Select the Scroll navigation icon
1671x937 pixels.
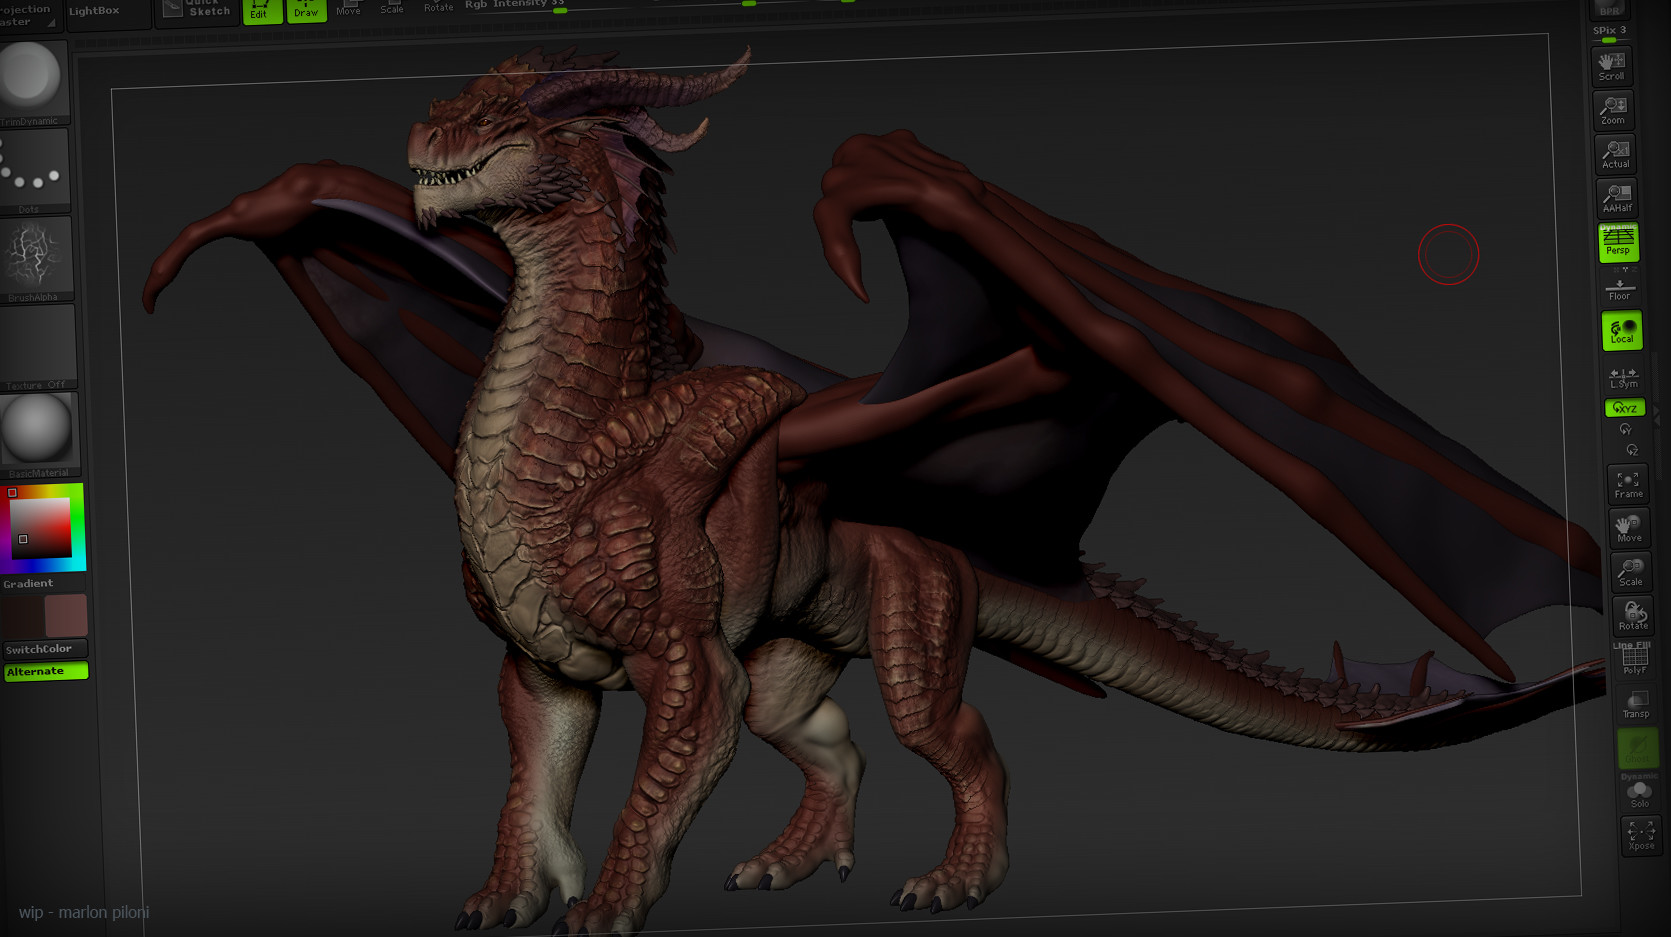pyautogui.click(x=1612, y=65)
